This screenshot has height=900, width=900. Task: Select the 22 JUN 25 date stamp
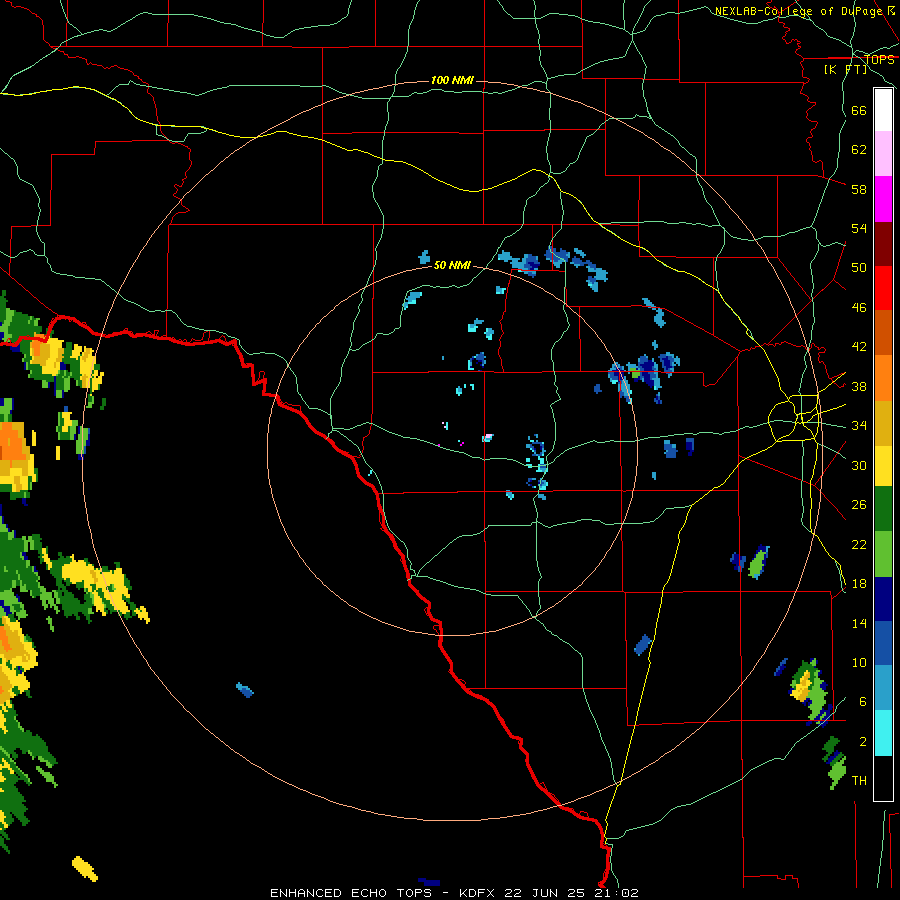[545, 893]
